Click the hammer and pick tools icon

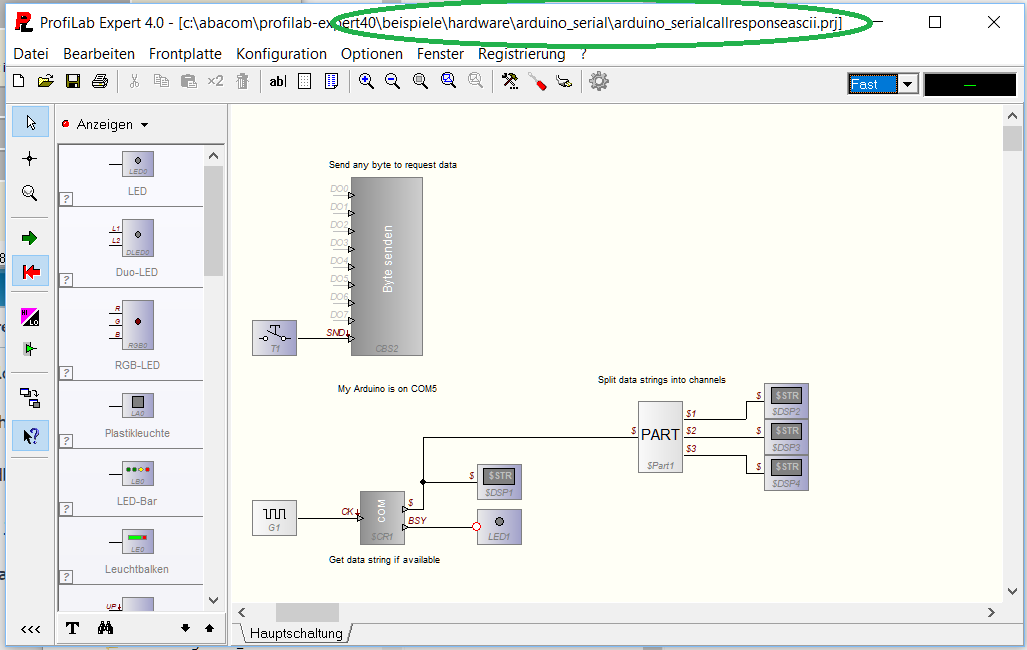(510, 81)
